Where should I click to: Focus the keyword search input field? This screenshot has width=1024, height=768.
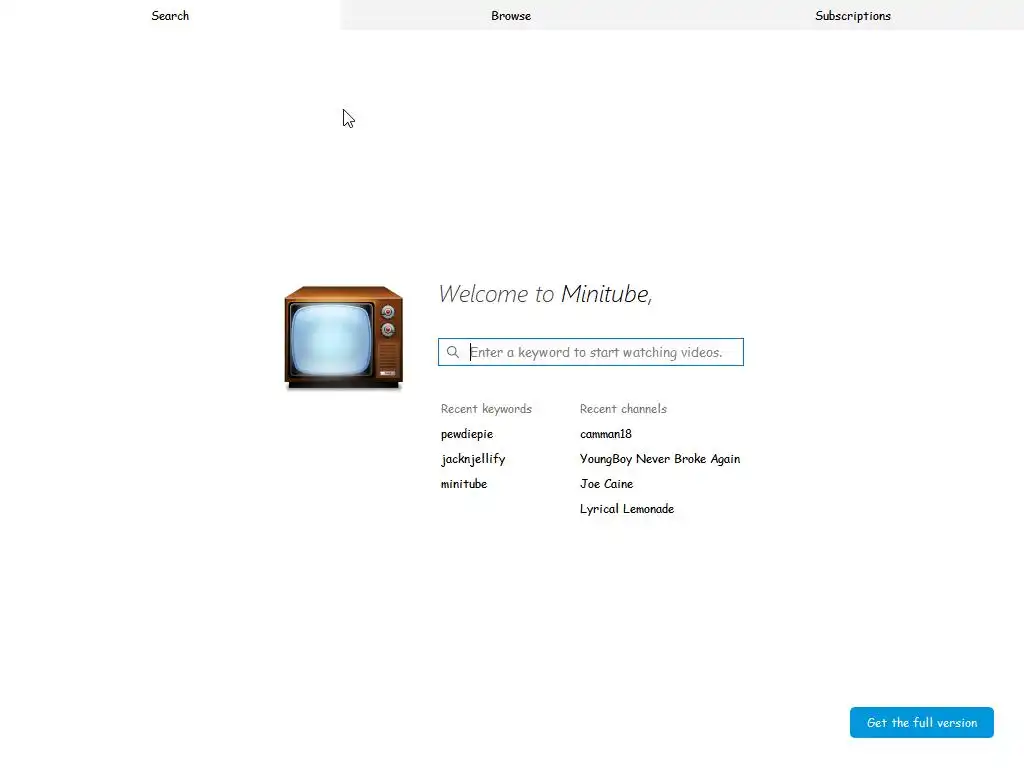point(590,352)
